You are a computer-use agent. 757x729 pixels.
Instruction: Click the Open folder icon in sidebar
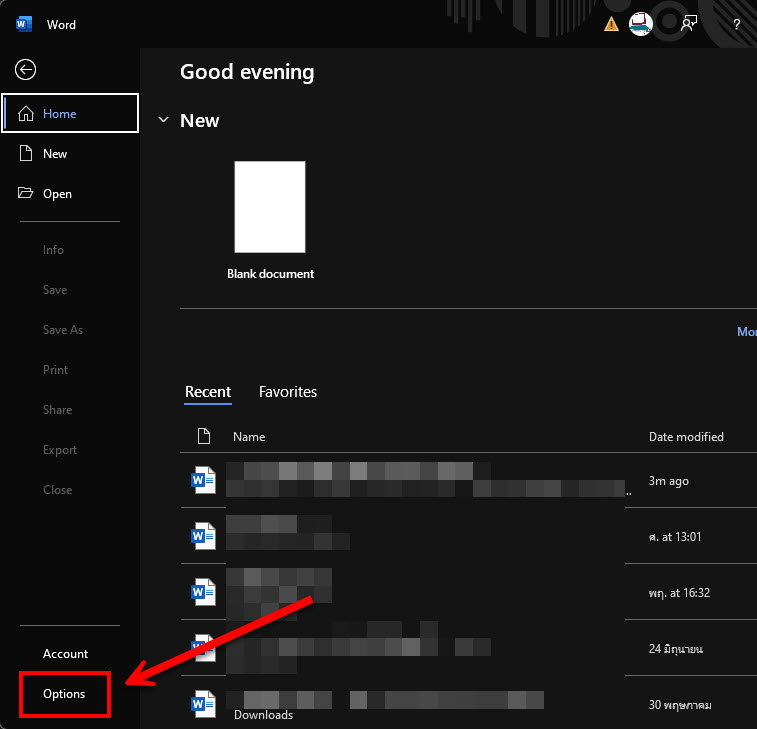point(26,193)
